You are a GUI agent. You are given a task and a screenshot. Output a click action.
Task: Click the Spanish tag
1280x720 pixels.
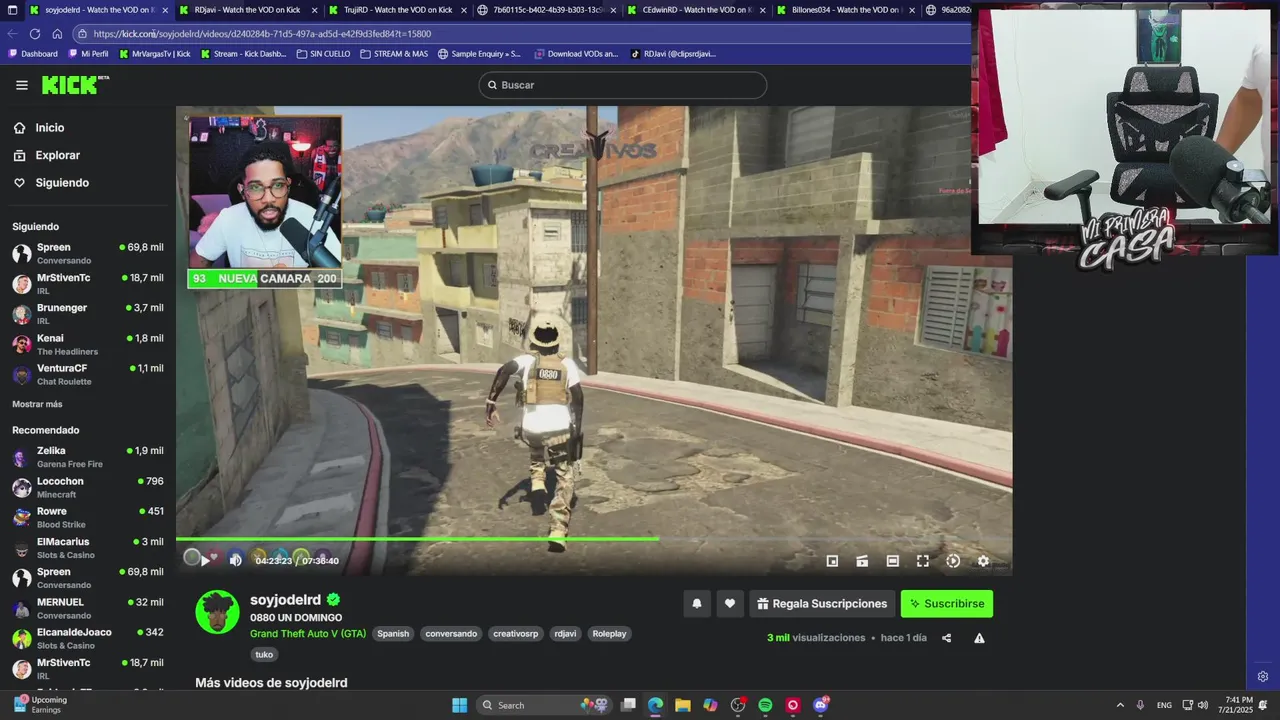tap(393, 634)
